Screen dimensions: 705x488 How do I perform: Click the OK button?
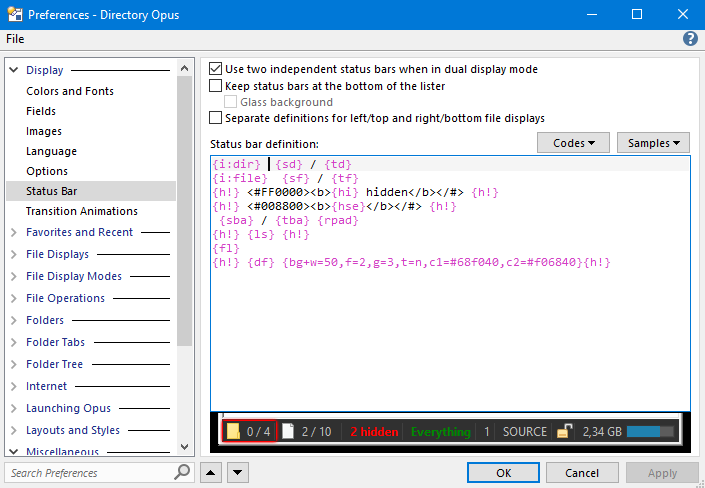pyautogui.click(x=504, y=473)
